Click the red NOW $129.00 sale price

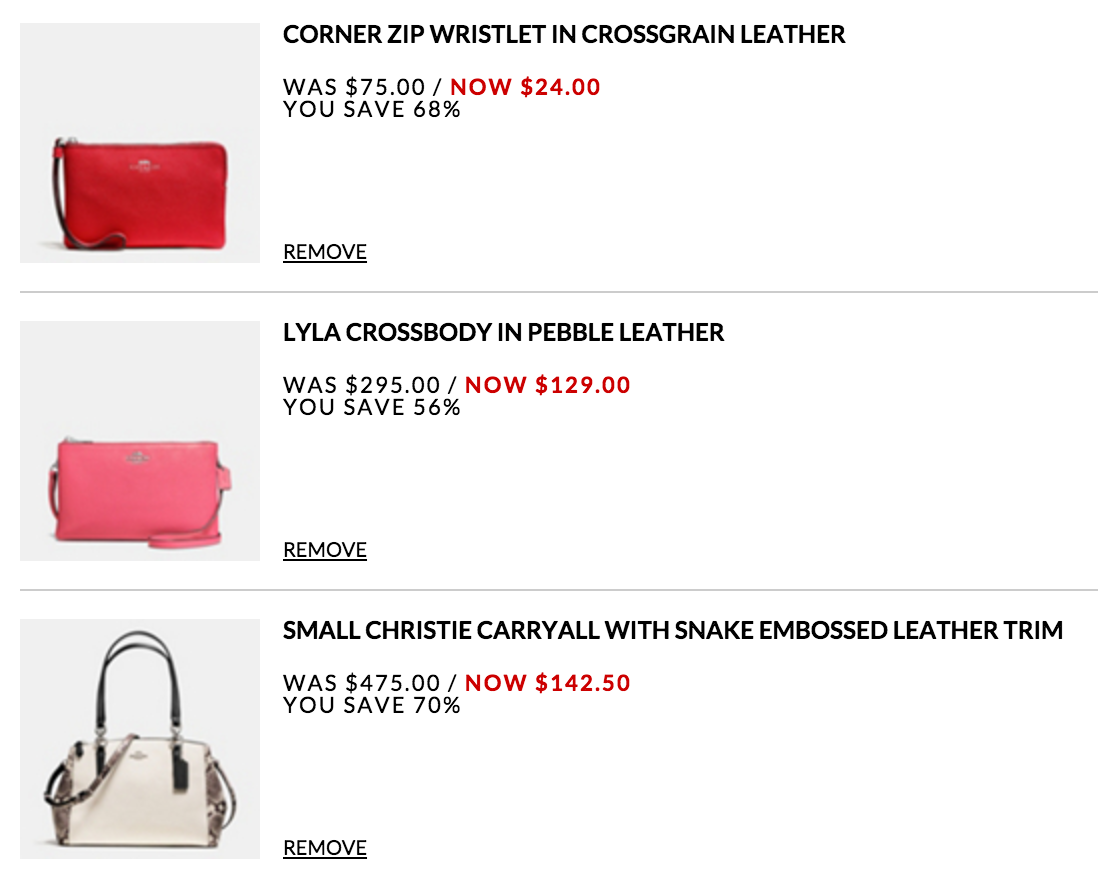[548, 385]
